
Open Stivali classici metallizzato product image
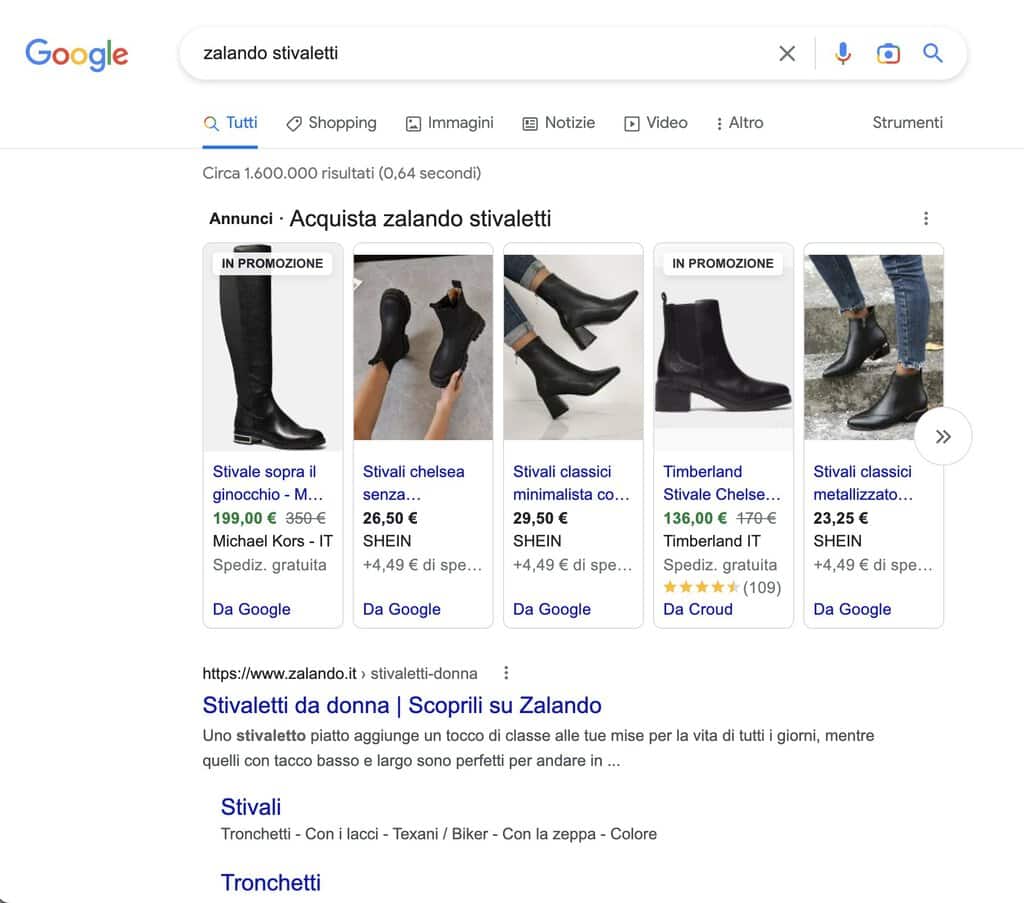(x=874, y=347)
